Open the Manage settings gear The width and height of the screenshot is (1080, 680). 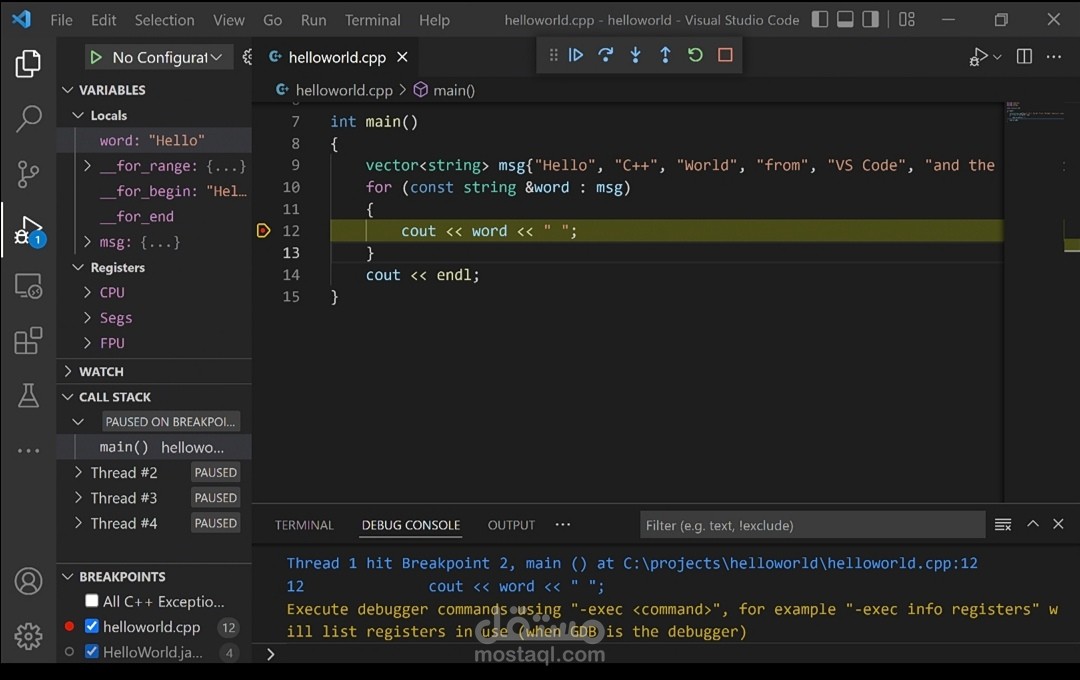click(28, 637)
